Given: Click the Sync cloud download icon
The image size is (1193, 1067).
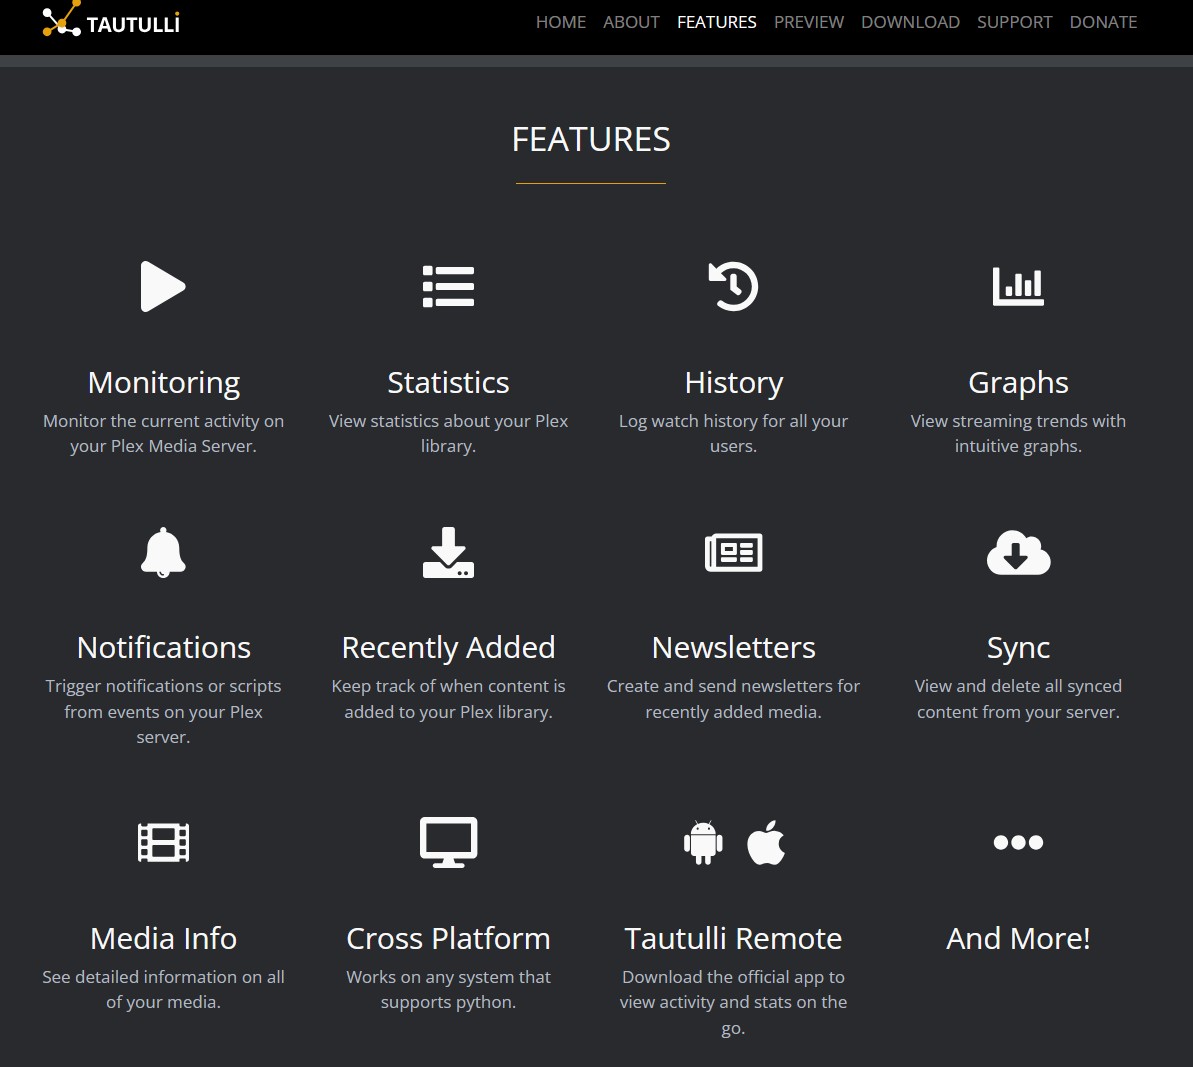Looking at the screenshot, I should pyautogui.click(x=1018, y=553).
